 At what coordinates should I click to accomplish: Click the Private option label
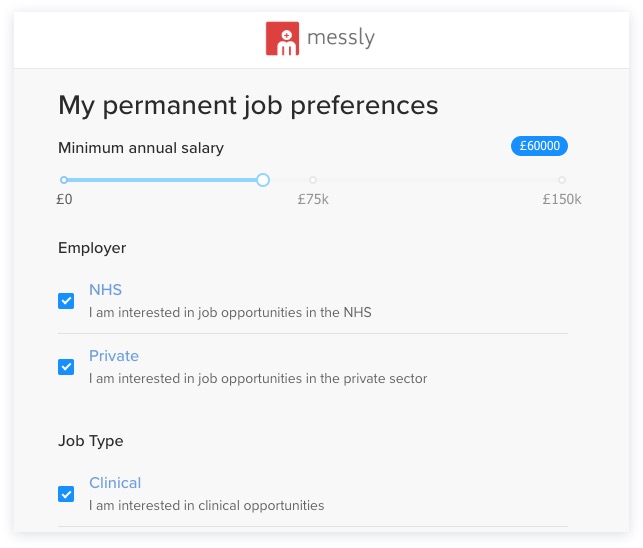tap(114, 356)
